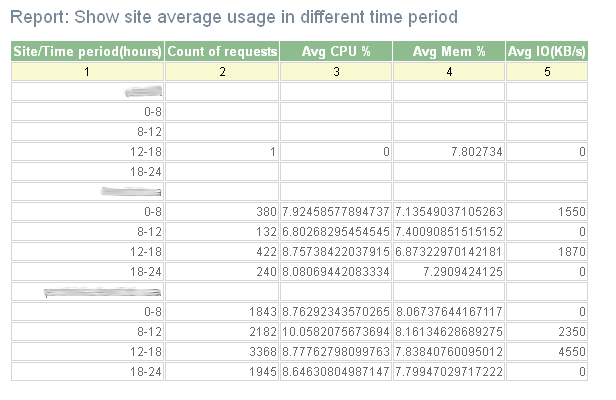Click Mem value 8.06737644167117

click(449, 312)
